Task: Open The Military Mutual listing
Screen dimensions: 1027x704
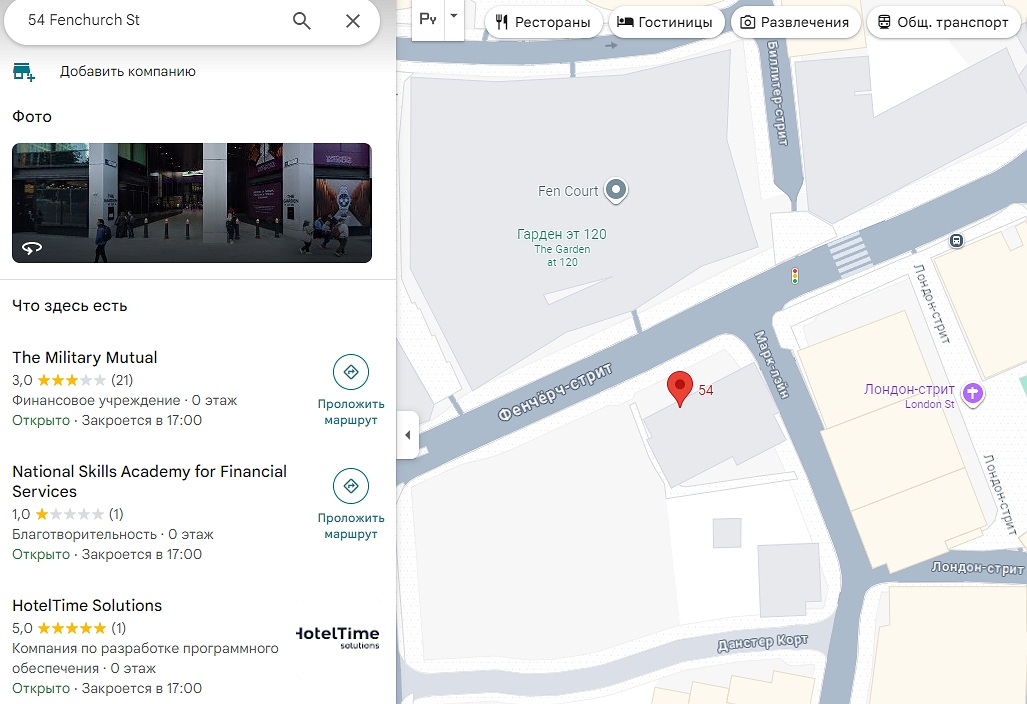Action: tap(84, 358)
